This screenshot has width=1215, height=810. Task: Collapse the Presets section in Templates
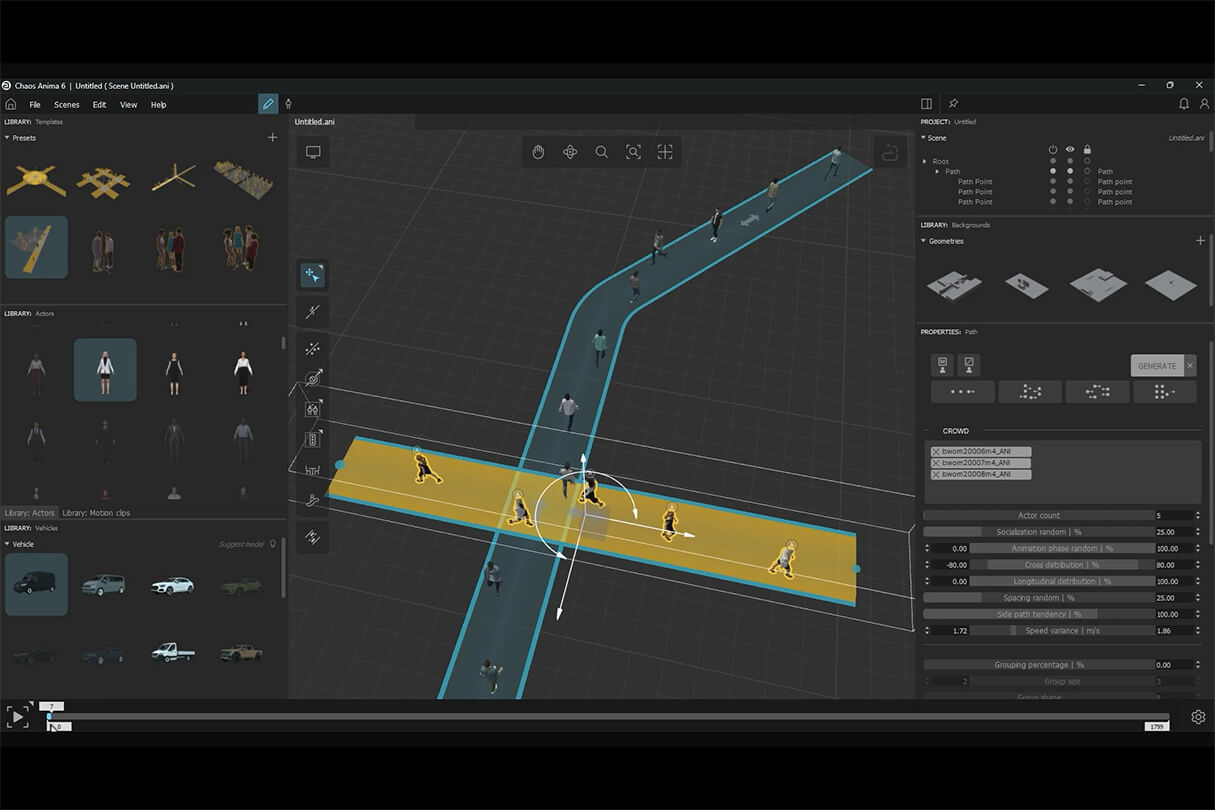pos(8,138)
